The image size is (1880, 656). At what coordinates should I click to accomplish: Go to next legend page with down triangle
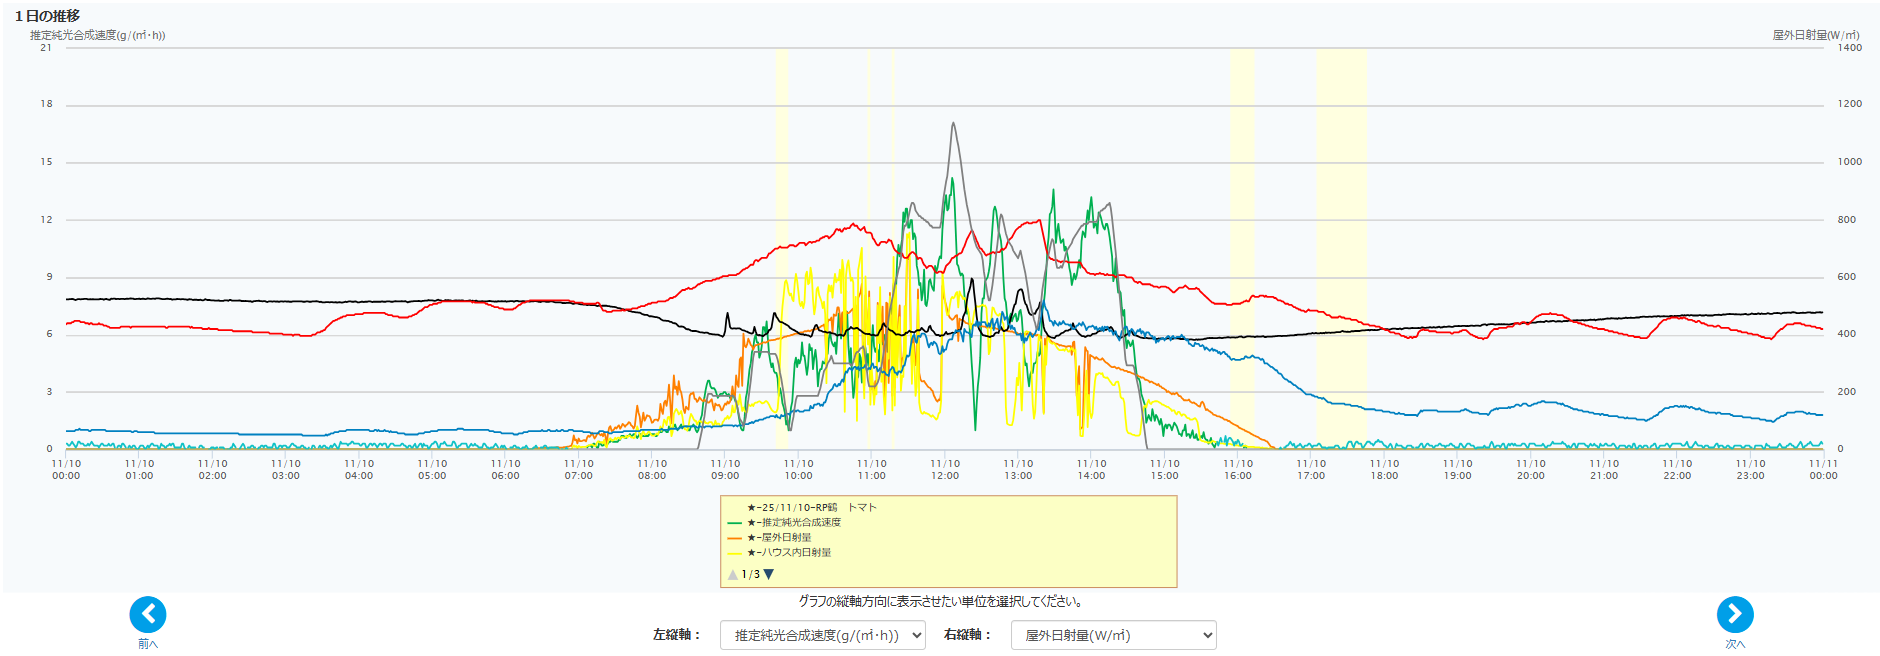[x=769, y=574]
